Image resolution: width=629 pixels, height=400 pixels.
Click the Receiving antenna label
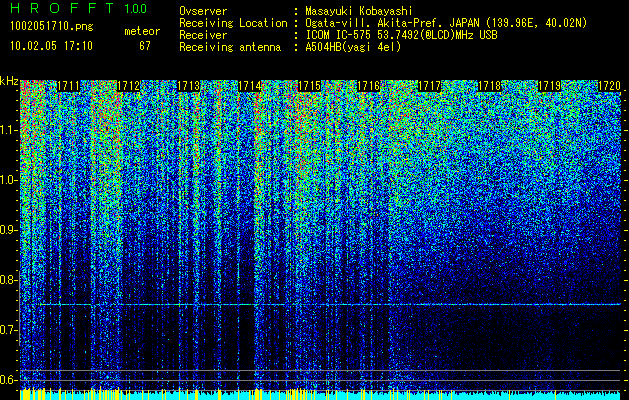[230, 47]
